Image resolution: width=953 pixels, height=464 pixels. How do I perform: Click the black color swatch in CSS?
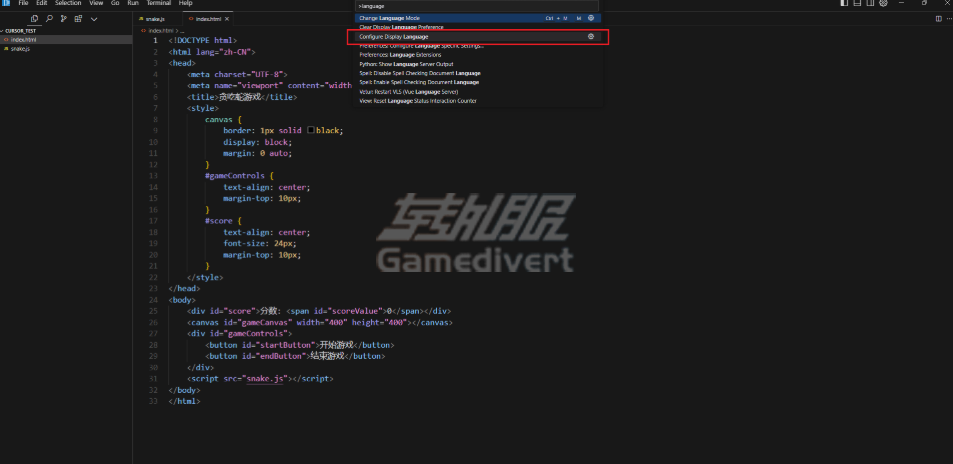[312, 131]
